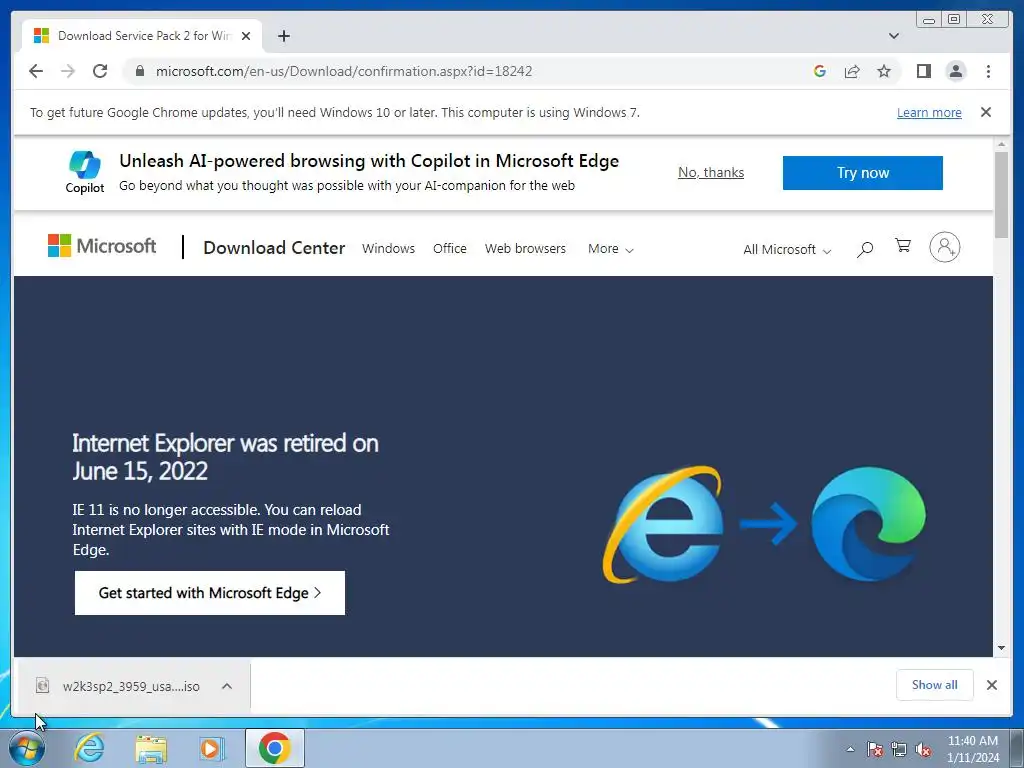Open Windows Explorer from taskbar
The image size is (1024, 768).
[x=151, y=748]
